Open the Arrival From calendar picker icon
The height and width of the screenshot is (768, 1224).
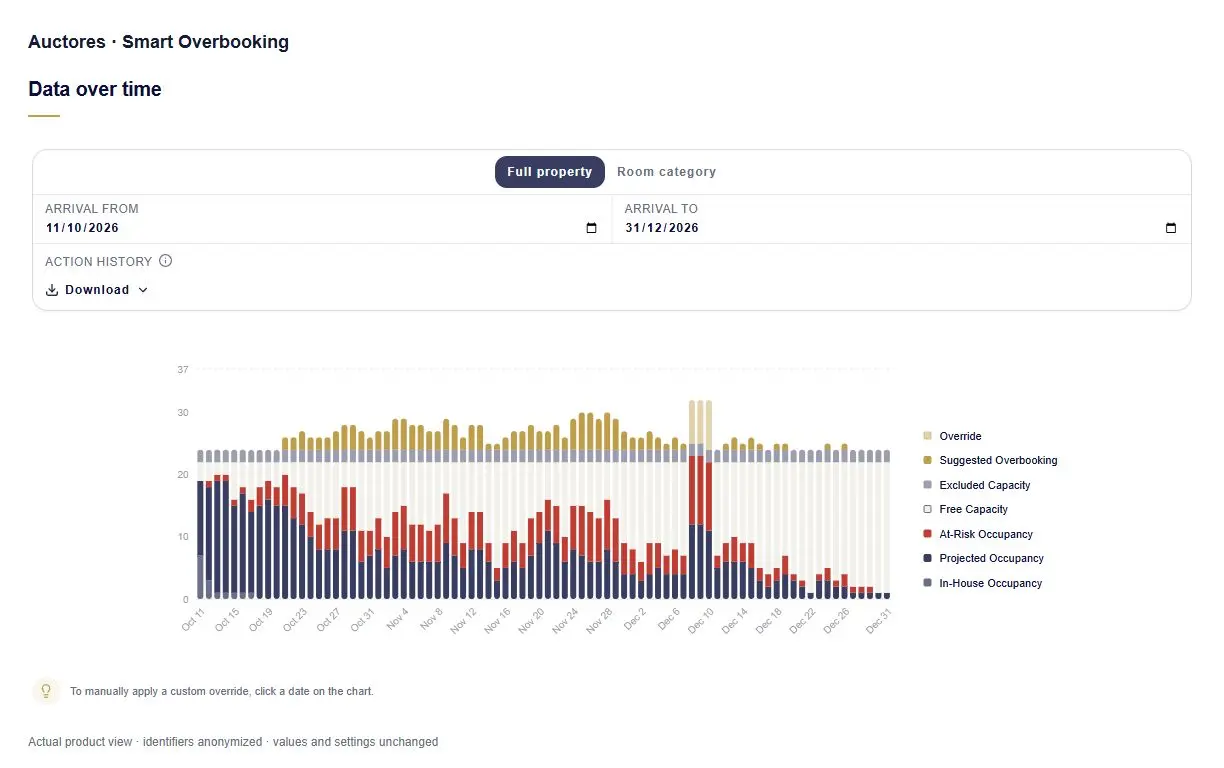click(591, 228)
